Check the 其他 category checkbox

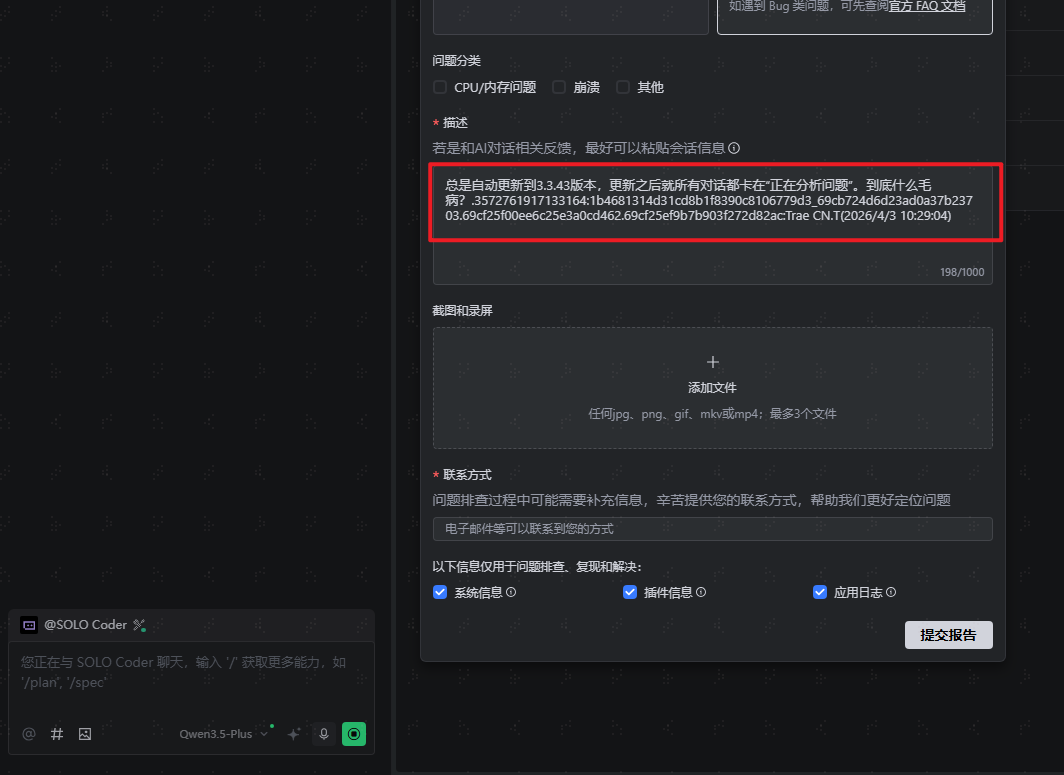tap(623, 87)
